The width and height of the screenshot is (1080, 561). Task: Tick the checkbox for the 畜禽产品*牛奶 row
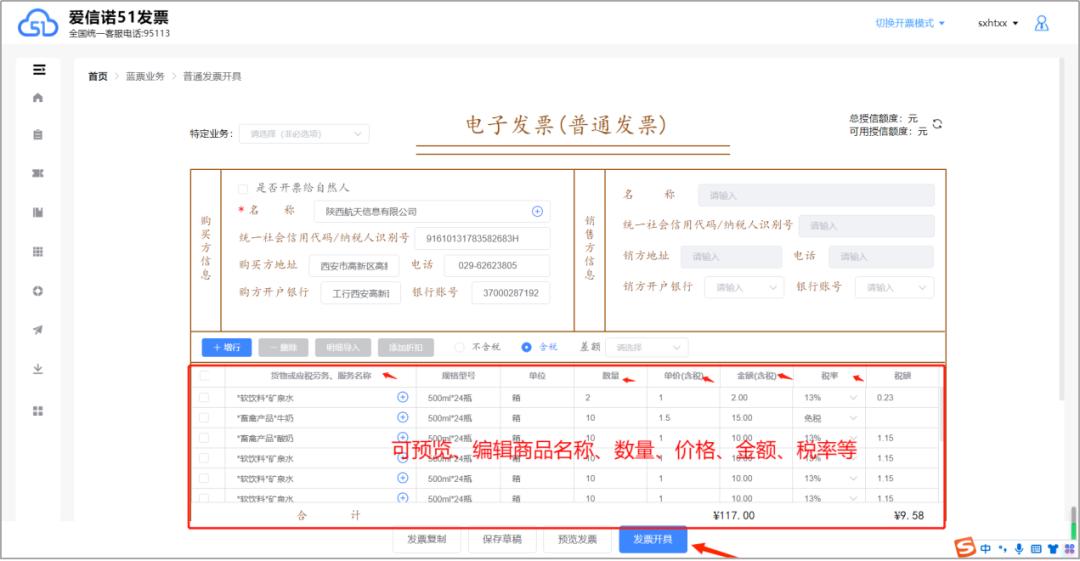(204, 418)
